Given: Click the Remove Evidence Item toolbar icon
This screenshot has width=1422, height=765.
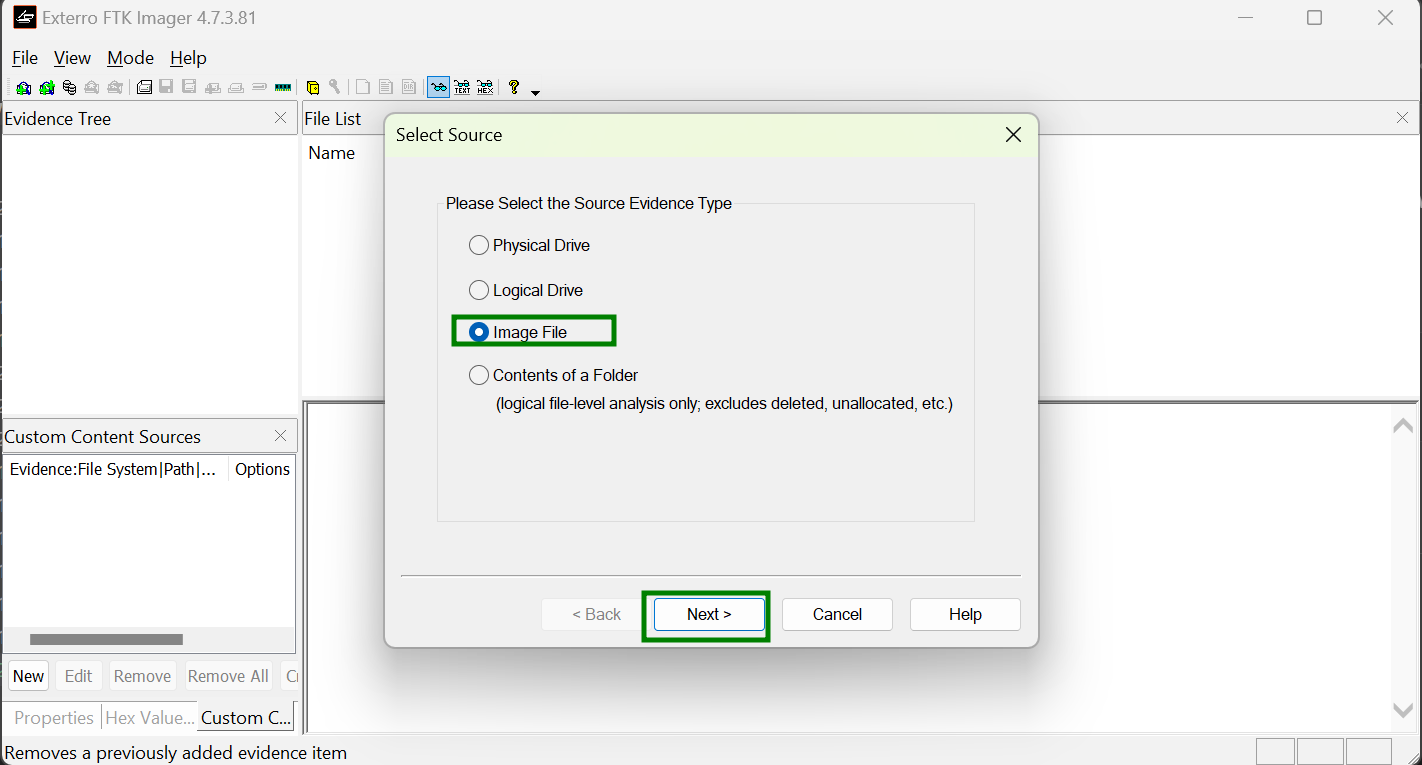Looking at the screenshot, I should click(x=92, y=88).
